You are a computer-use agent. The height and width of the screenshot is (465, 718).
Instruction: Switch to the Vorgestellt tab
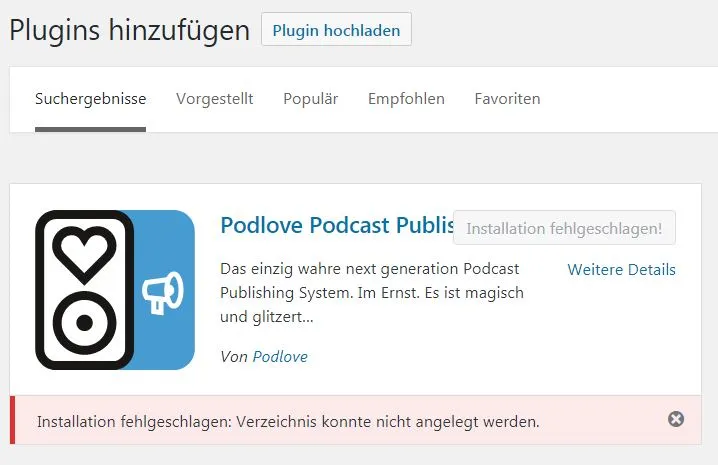click(x=214, y=99)
